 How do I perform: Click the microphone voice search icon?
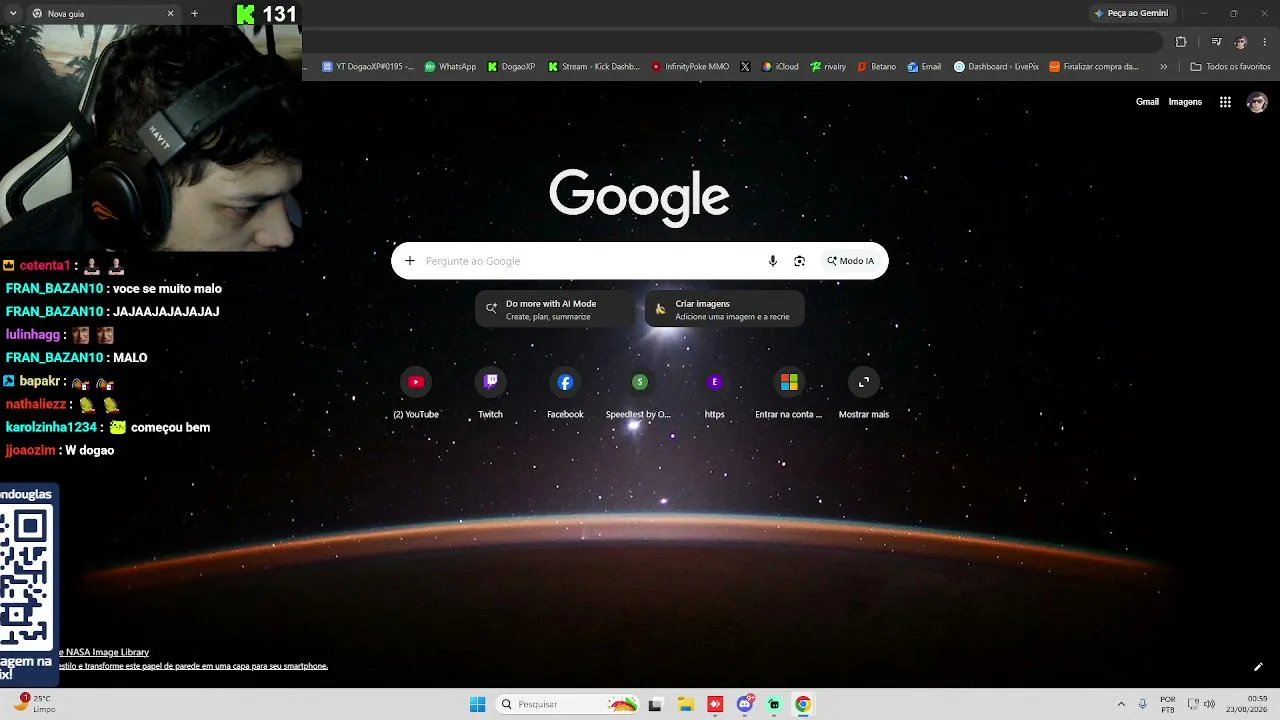(x=772, y=261)
